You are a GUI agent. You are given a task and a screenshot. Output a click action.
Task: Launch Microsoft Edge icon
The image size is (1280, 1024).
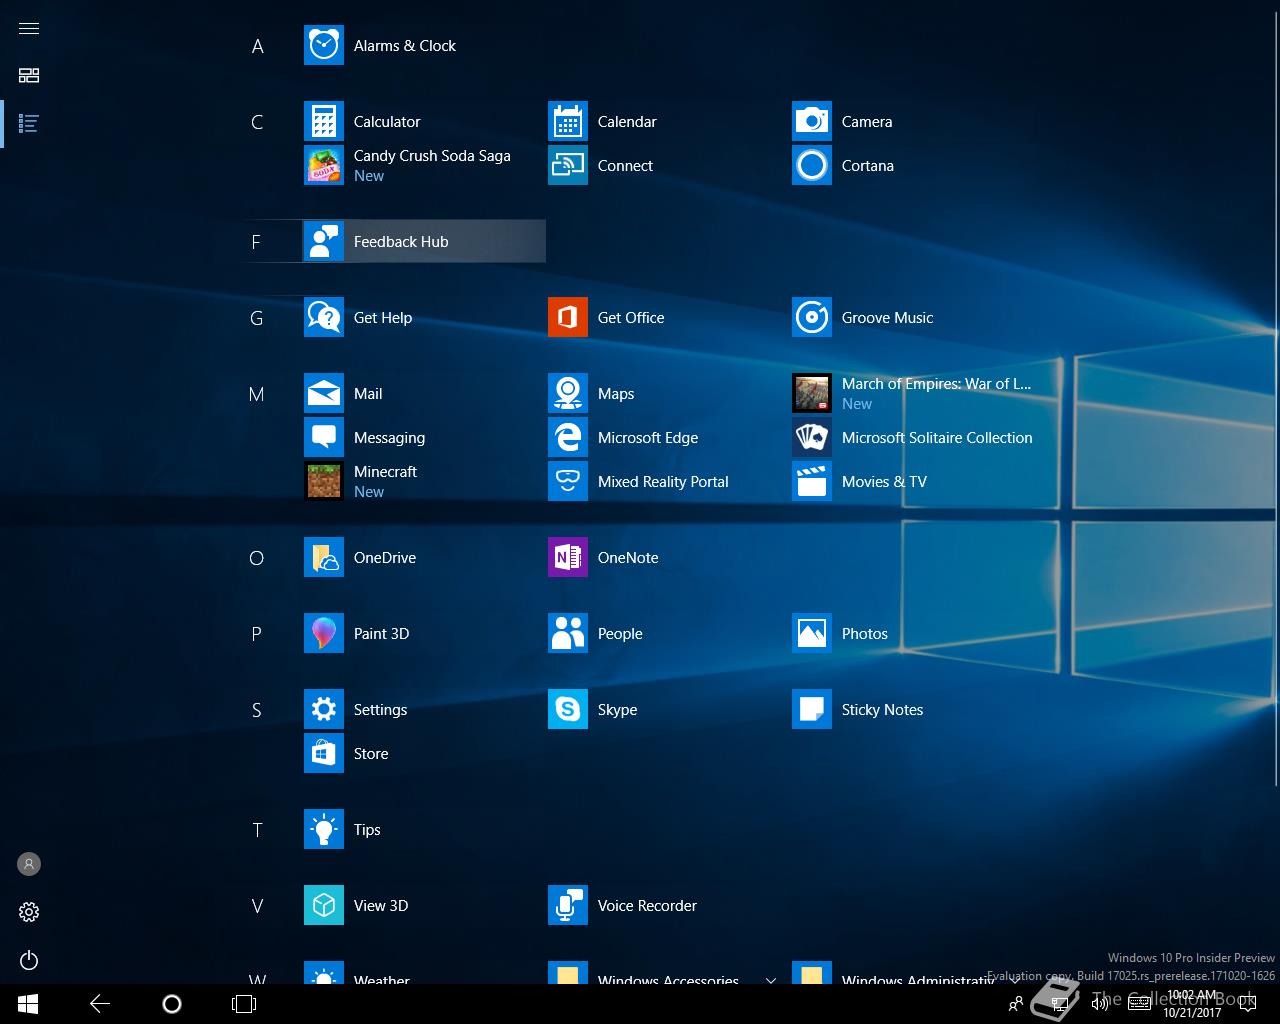[568, 438]
